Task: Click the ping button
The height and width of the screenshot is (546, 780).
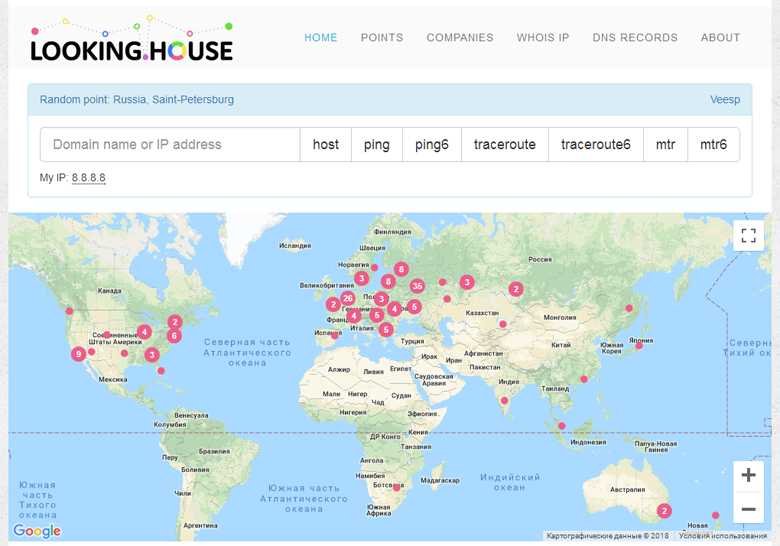Action: 377,145
